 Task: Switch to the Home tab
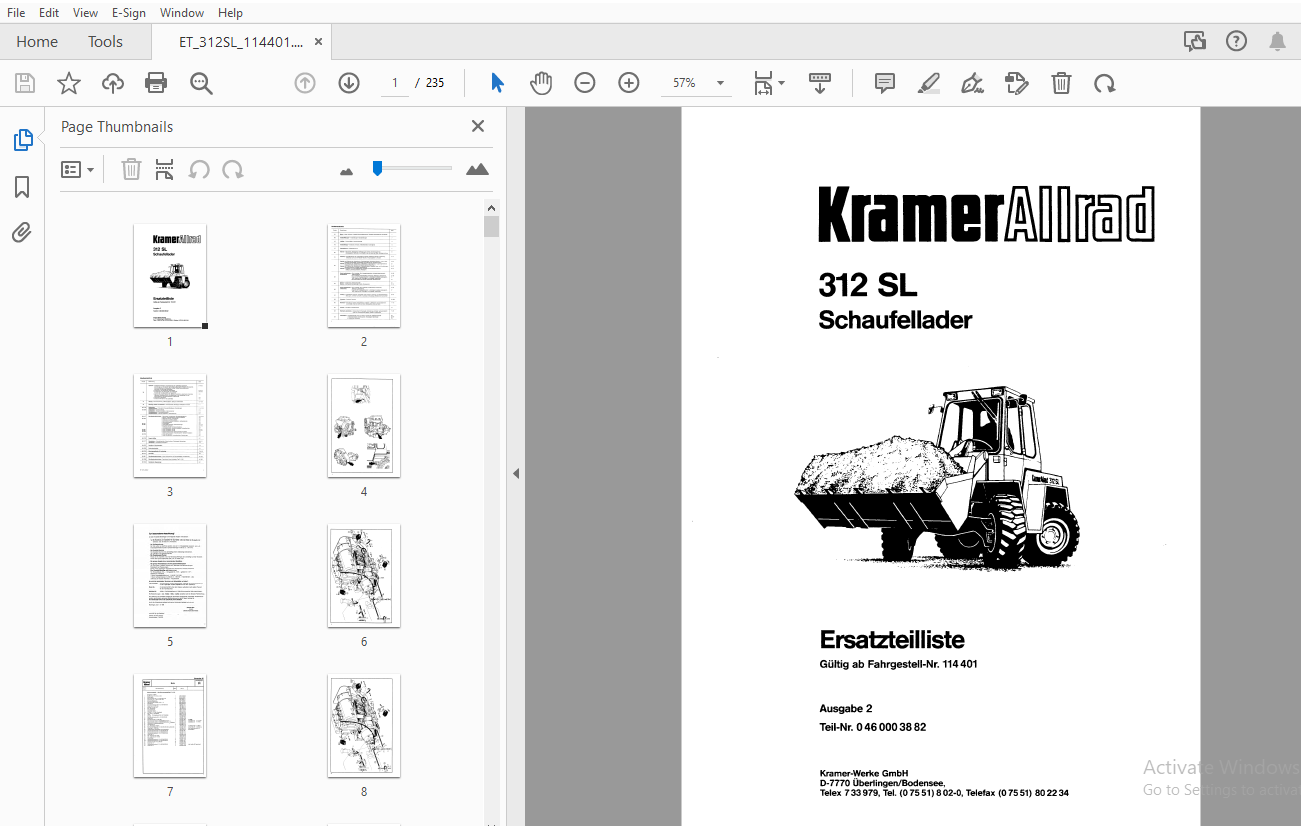pos(37,41)
